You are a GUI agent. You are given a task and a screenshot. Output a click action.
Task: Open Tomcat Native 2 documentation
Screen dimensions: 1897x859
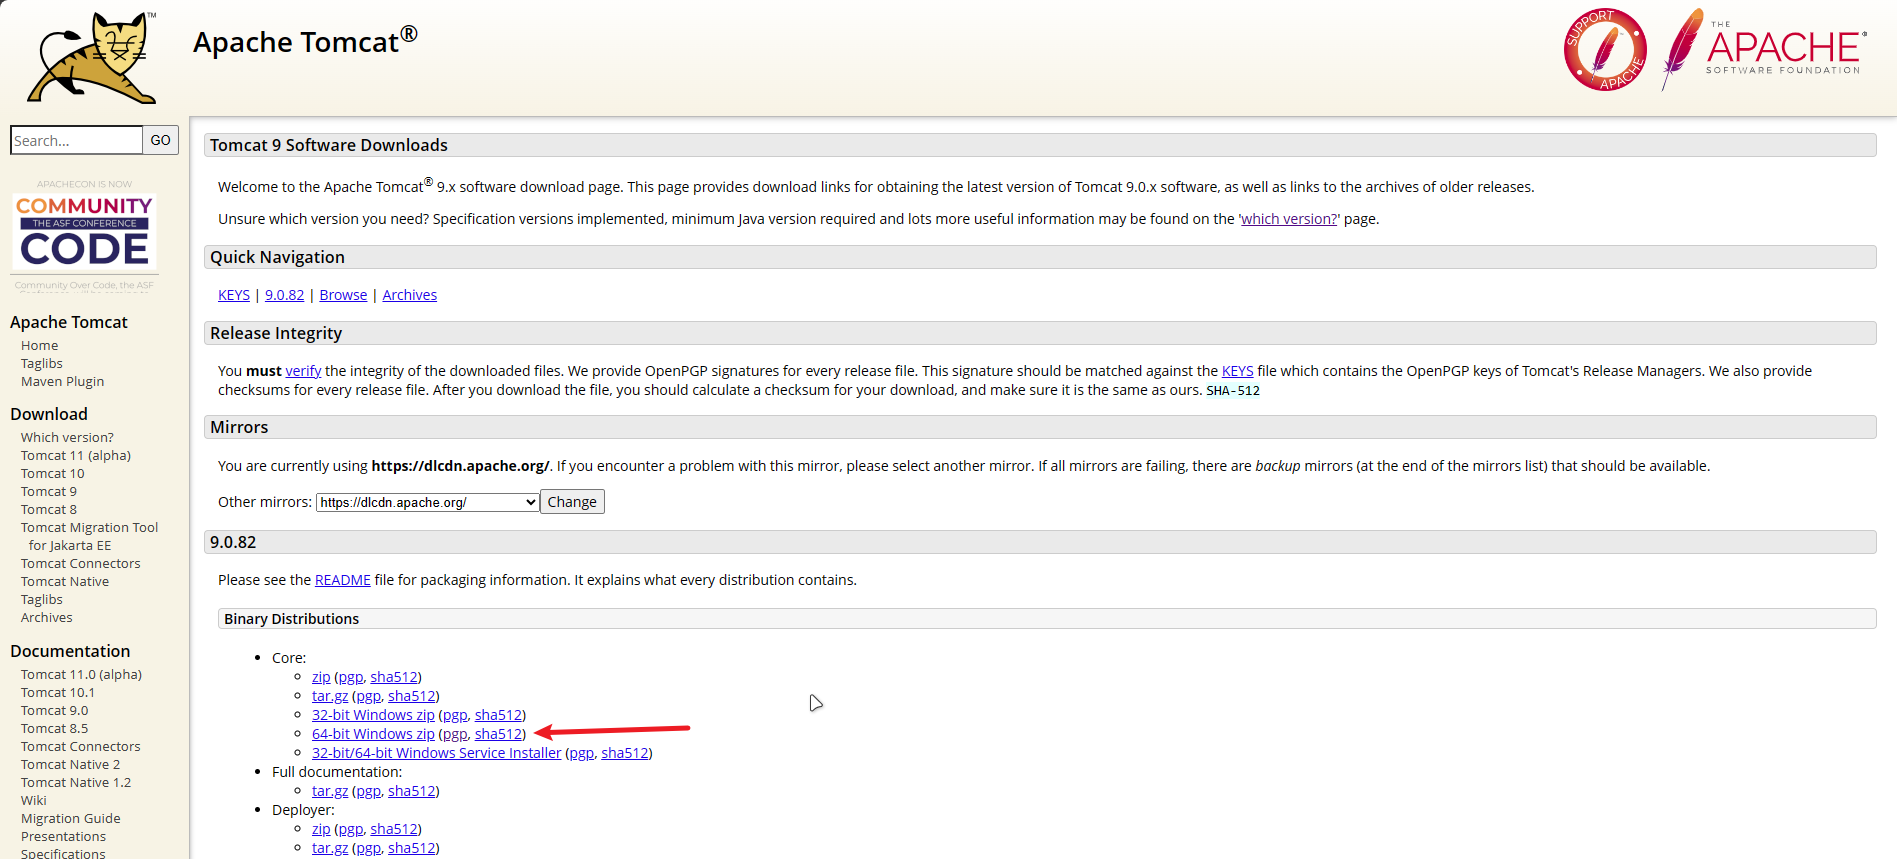pyautogui.click(x=70, y=765)
